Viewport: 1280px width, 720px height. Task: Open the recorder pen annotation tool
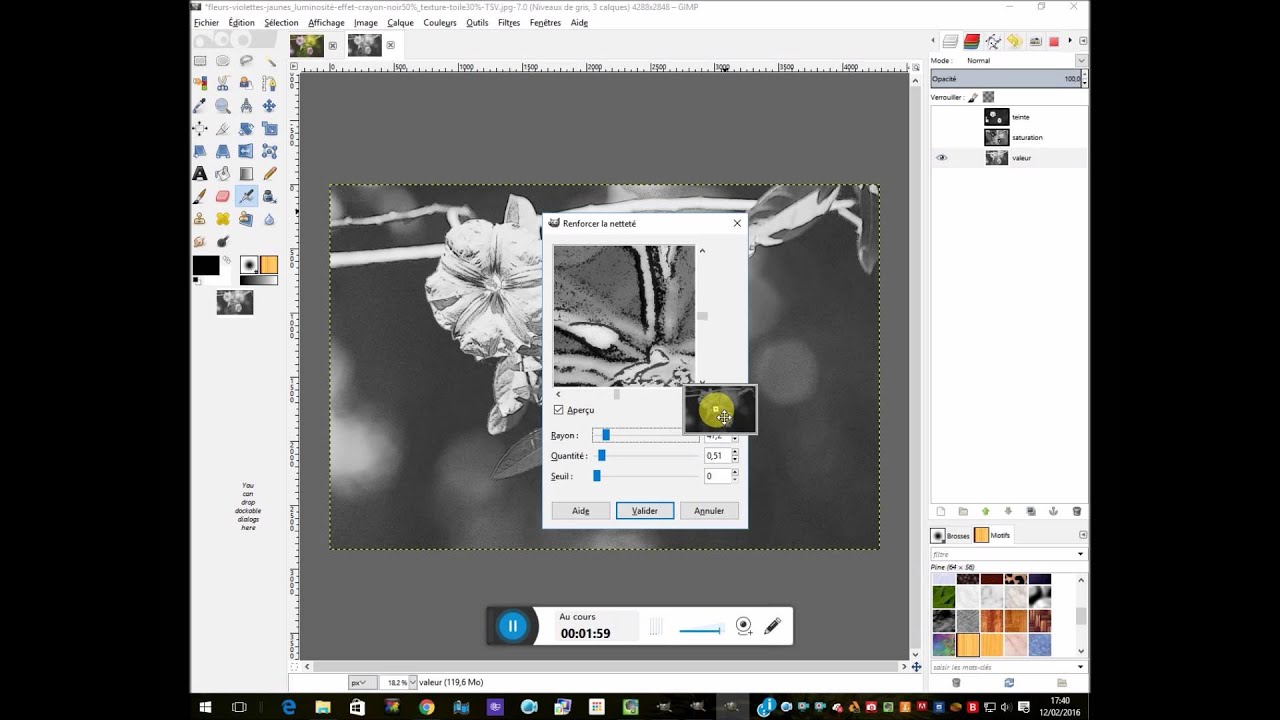772,626
